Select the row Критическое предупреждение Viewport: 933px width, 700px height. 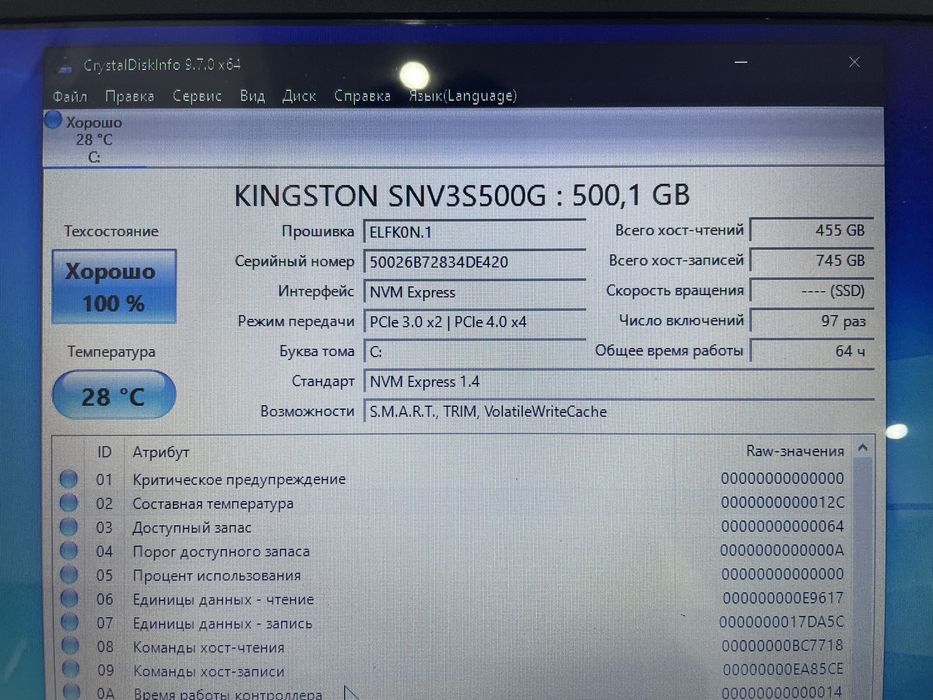pos(453,479)
